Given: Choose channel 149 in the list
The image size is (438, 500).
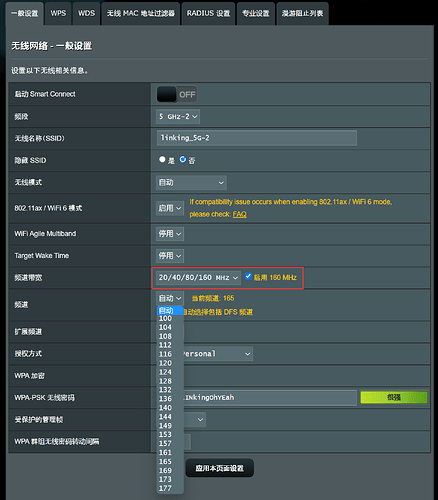Looking at the screenshot, I should pyautogui.click(x=170, y=426).
